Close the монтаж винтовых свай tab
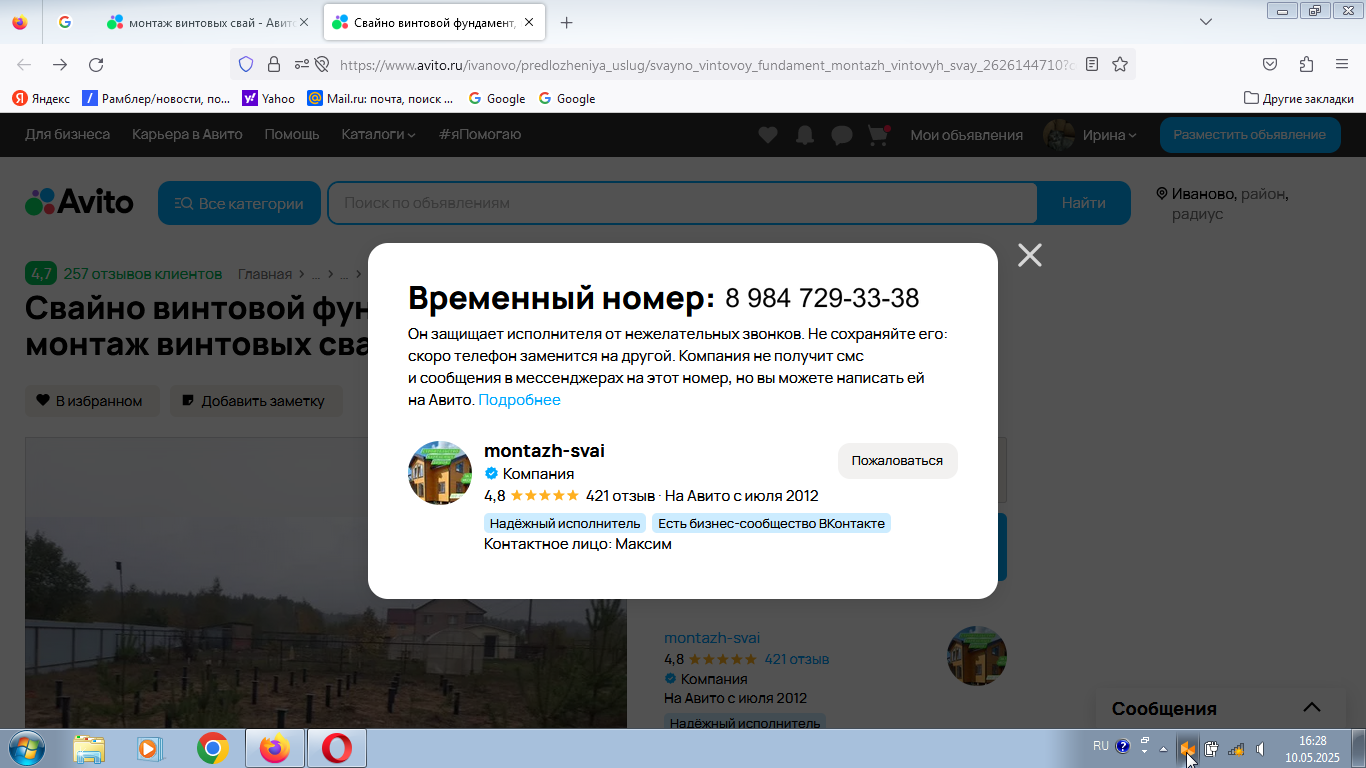The height and width of the screenshot is (768, 1366). tap(304, 22)
